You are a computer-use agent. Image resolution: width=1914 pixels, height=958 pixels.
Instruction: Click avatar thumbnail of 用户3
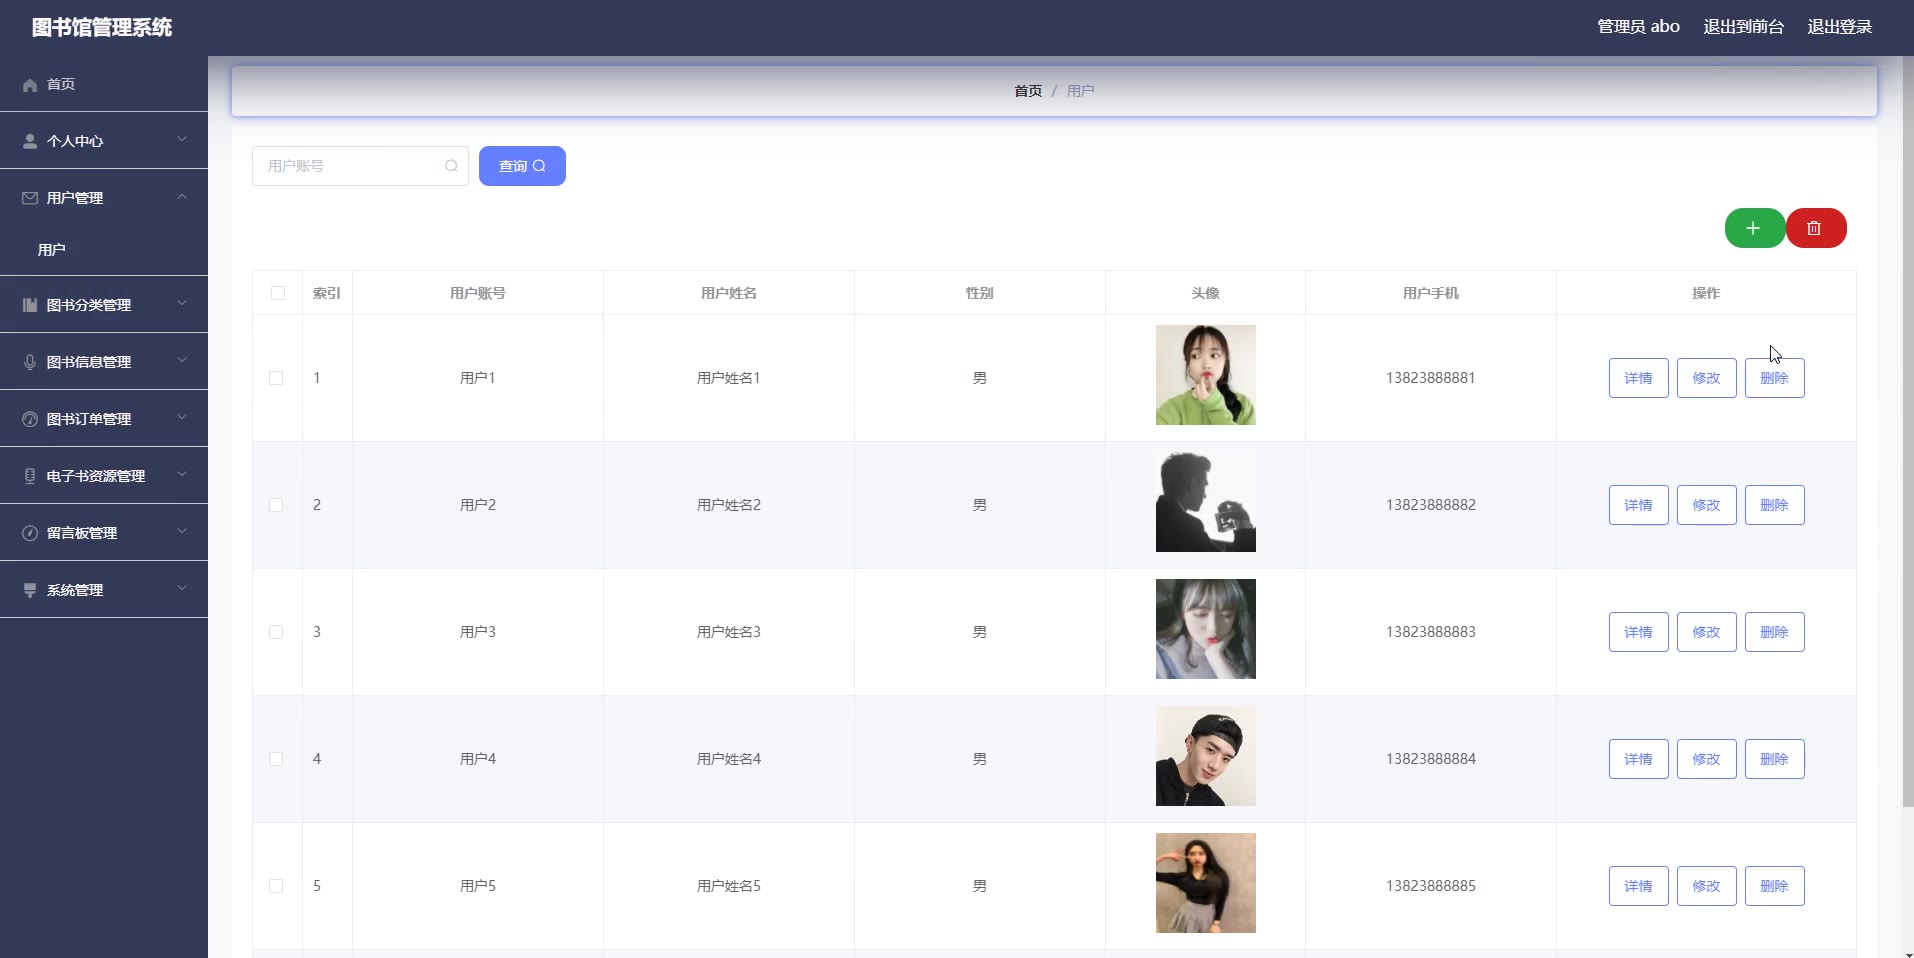1206,629
